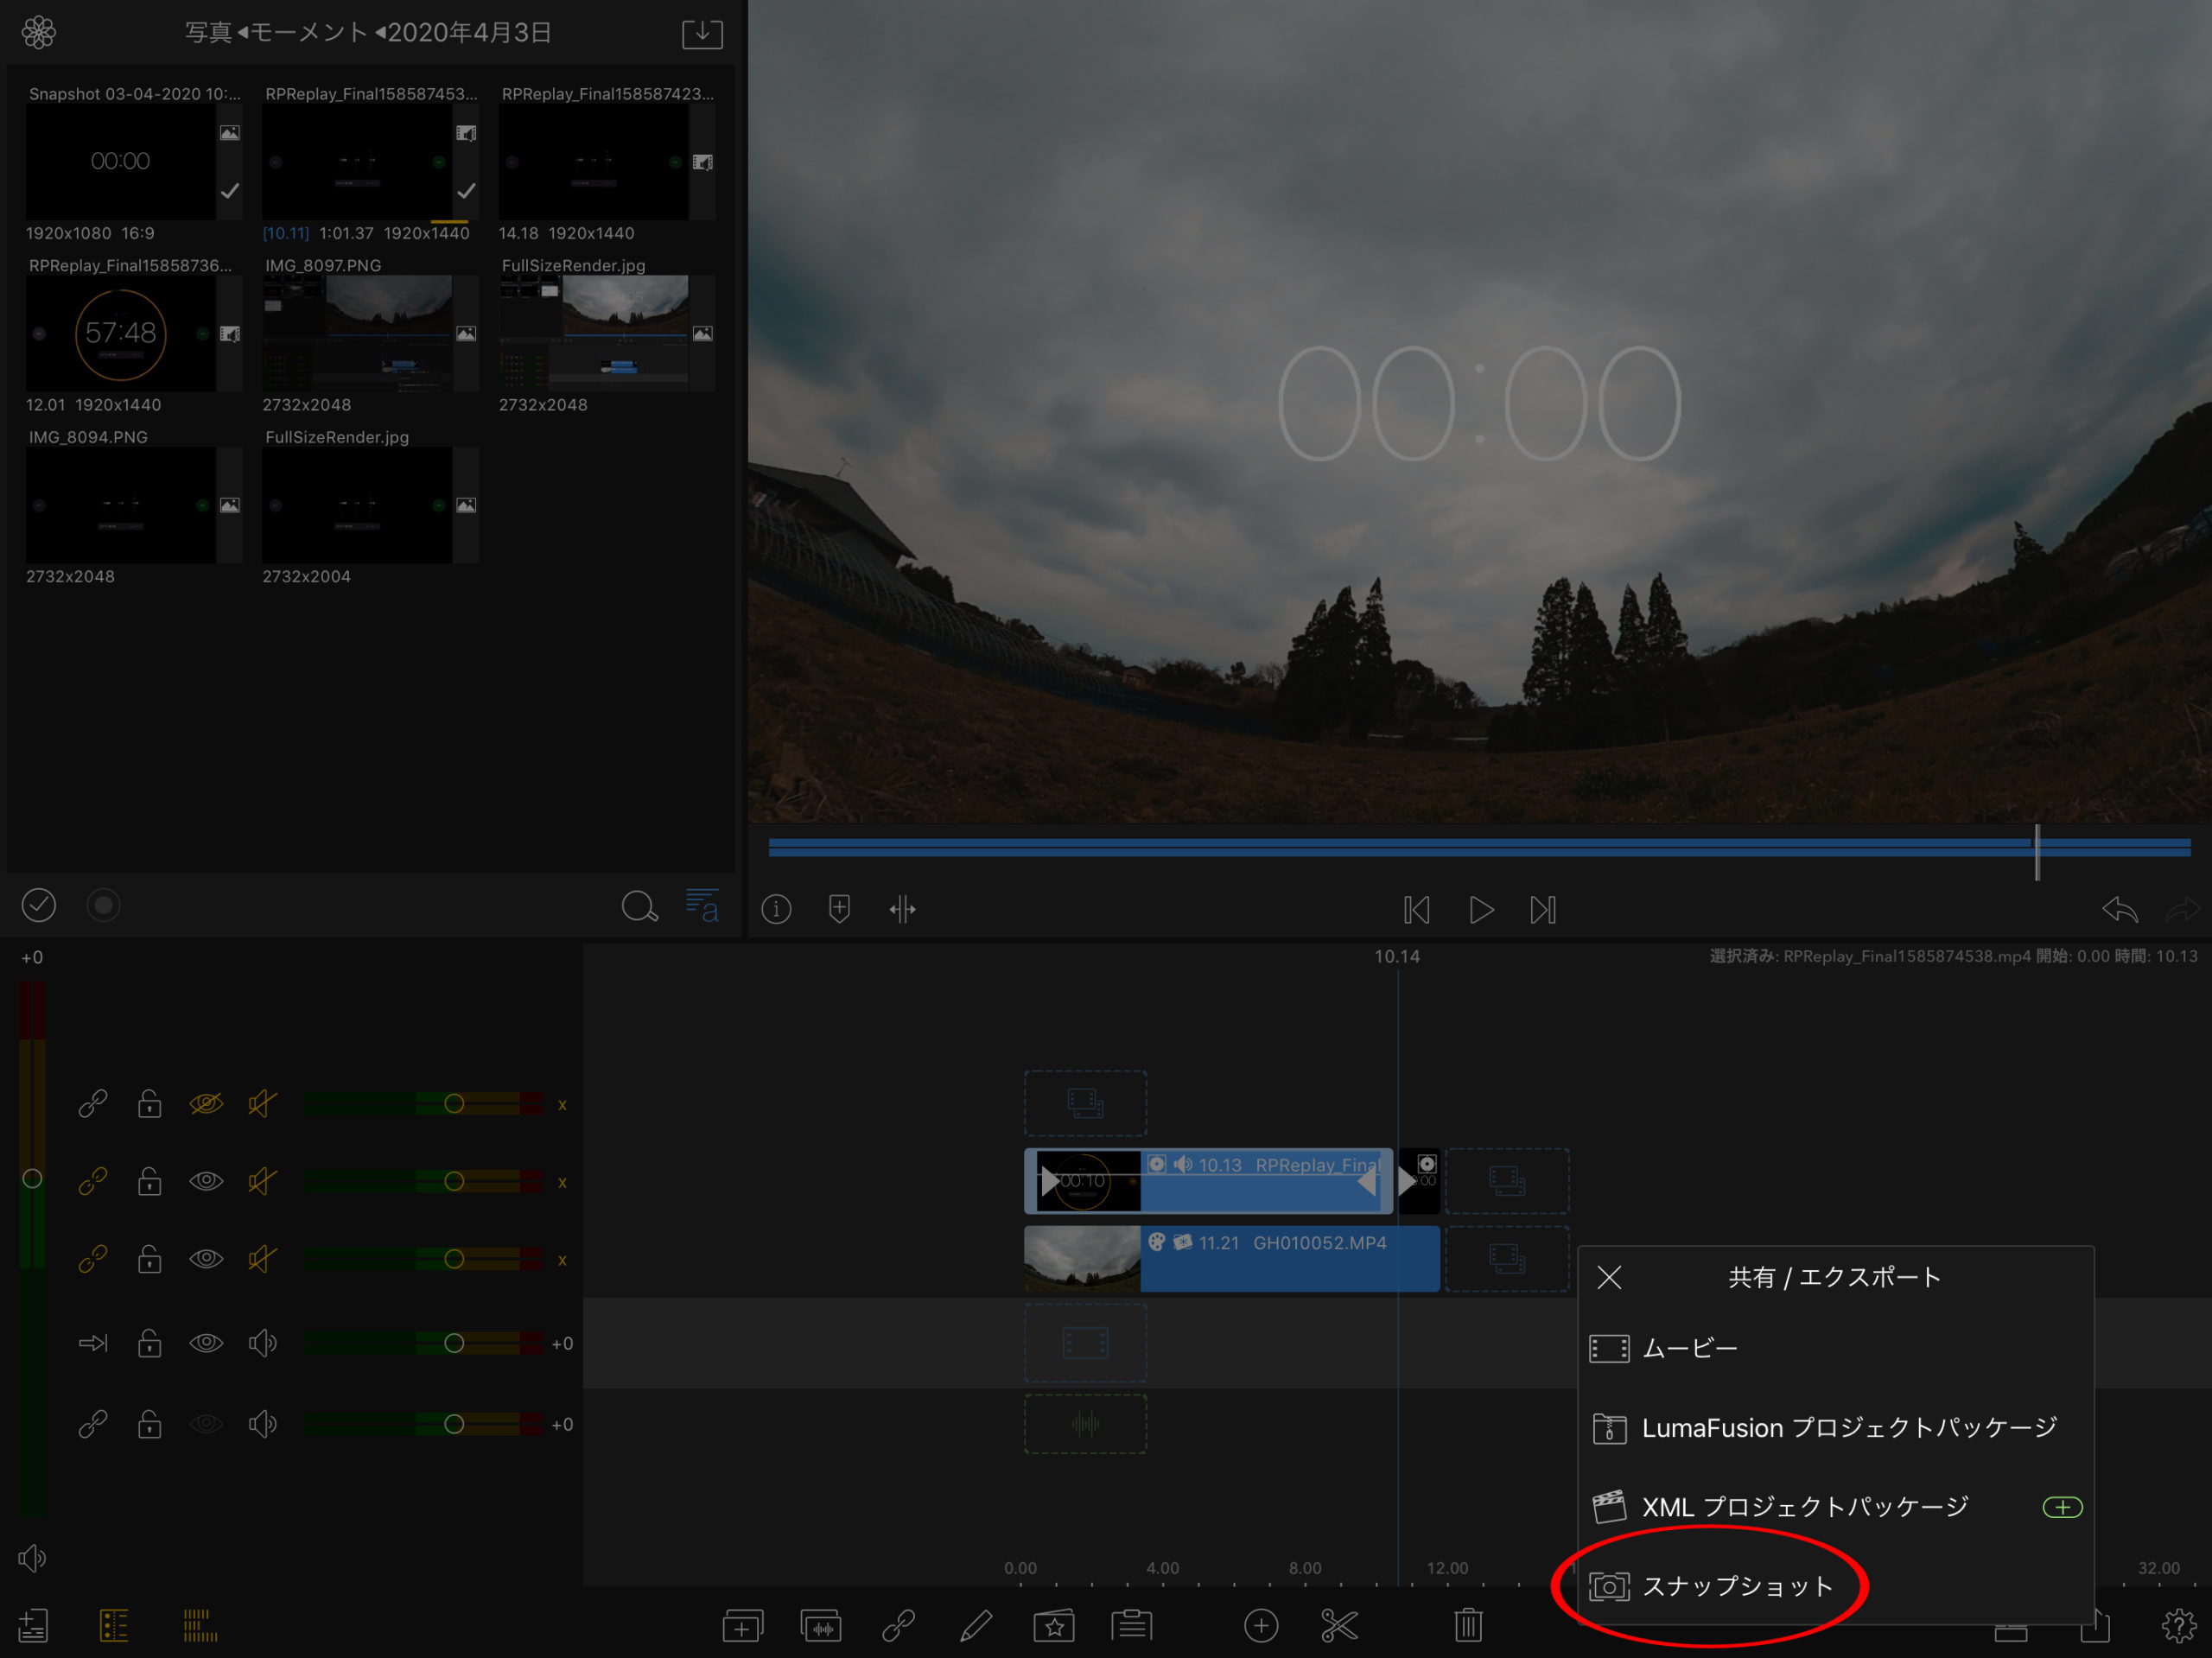The height and width of the screenshot is (1658, 2212).
Task: Adjust the top track volume slider knob
Action: coord(454,1104)
